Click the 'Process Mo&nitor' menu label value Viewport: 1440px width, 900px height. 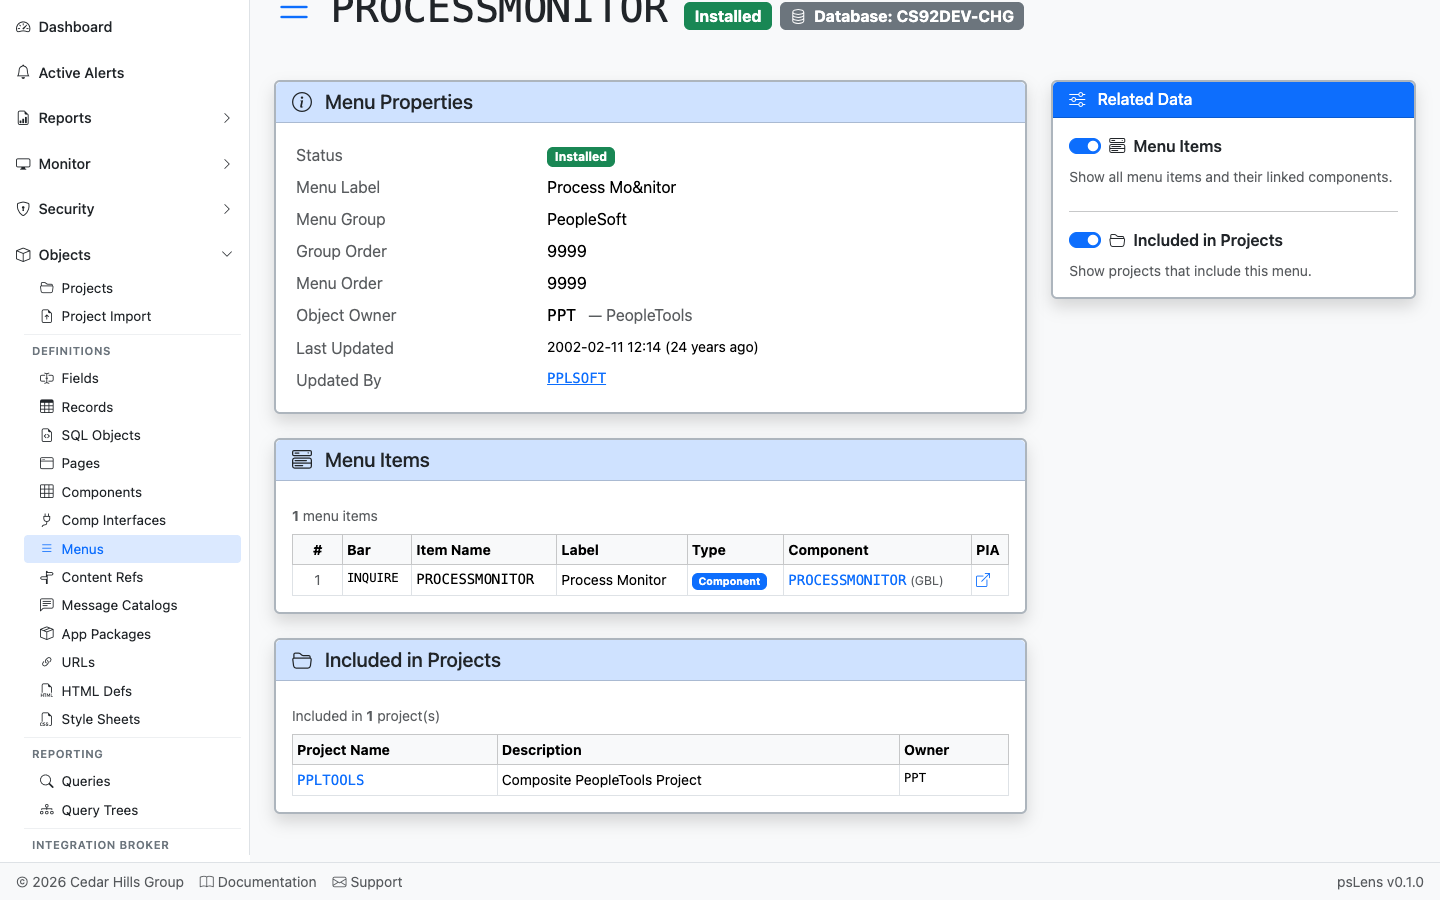611,187
